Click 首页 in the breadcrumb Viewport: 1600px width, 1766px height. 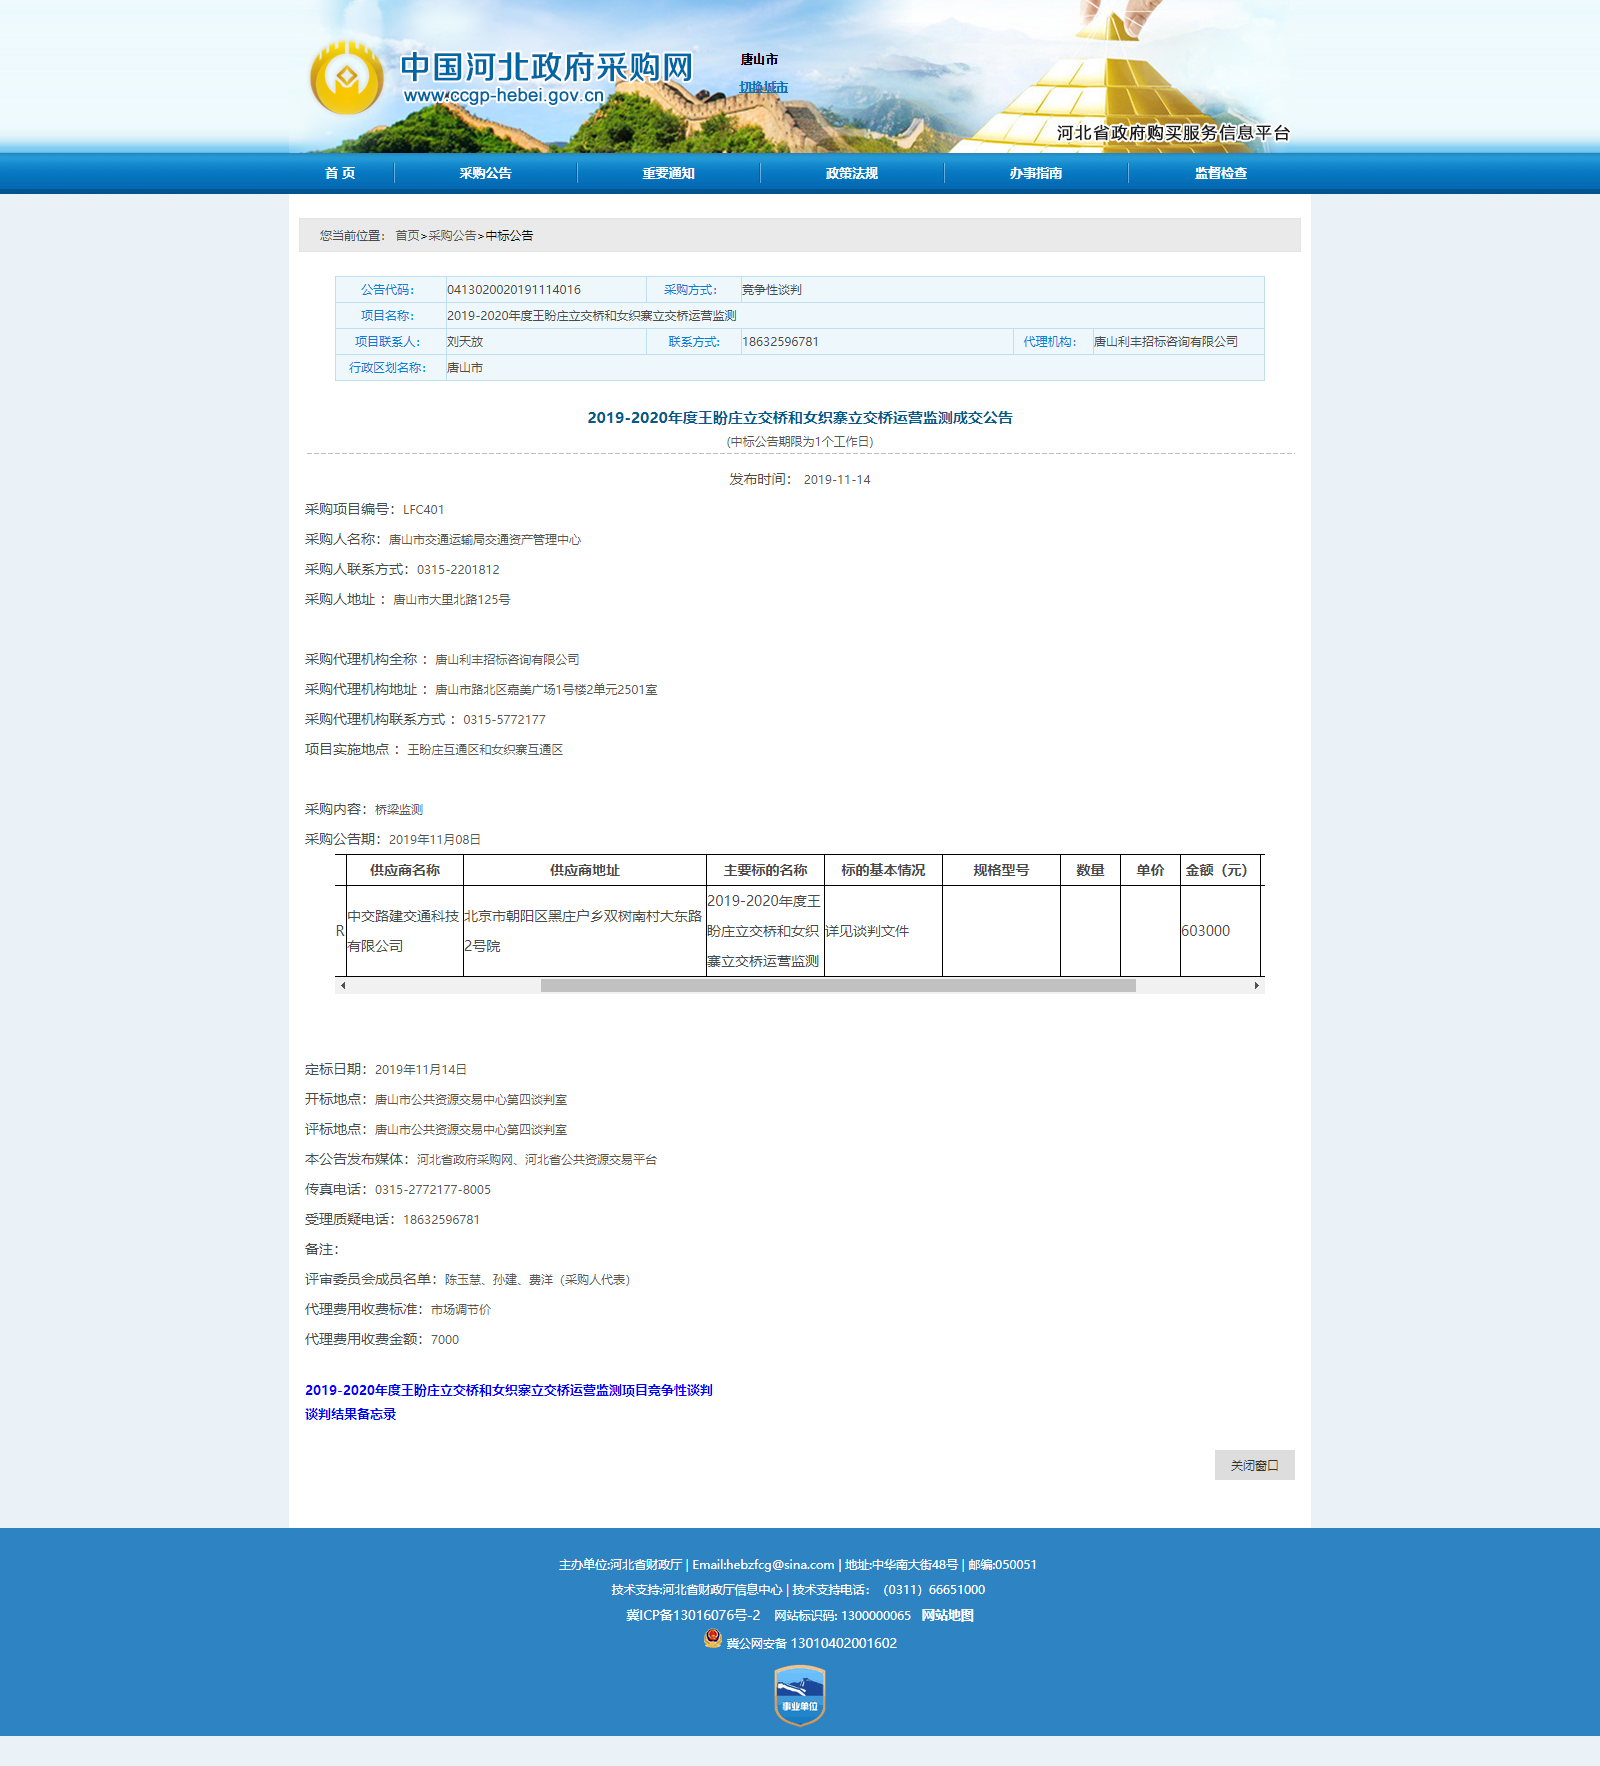(407, 236)
